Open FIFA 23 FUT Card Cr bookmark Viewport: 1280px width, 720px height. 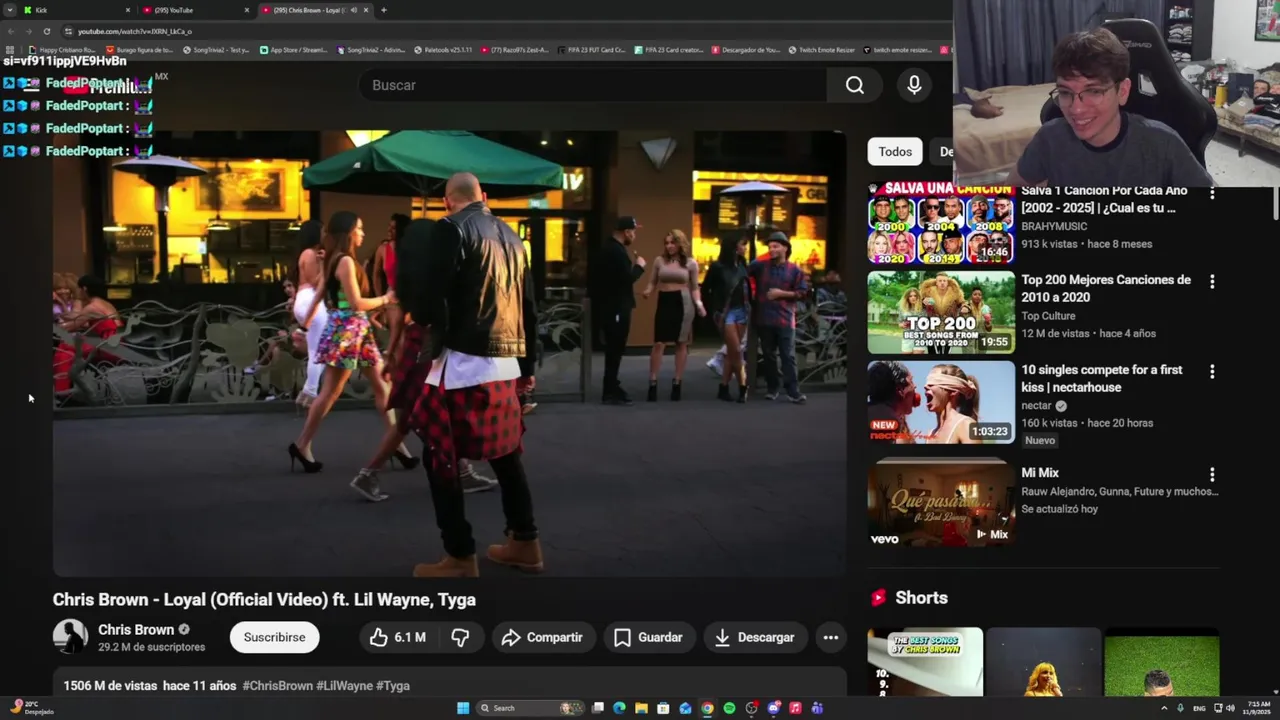coord(592,49)
